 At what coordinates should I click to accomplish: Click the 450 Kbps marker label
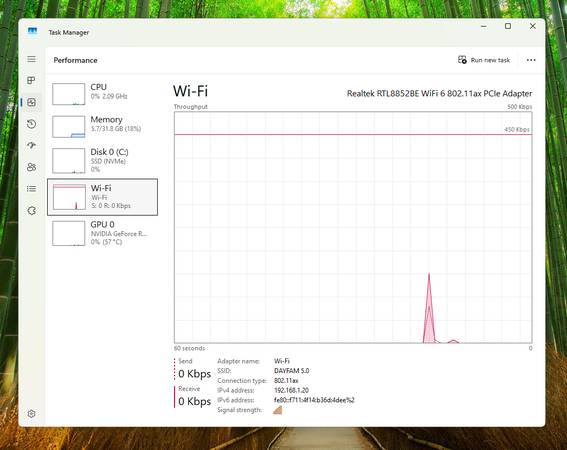coord(517,130)
